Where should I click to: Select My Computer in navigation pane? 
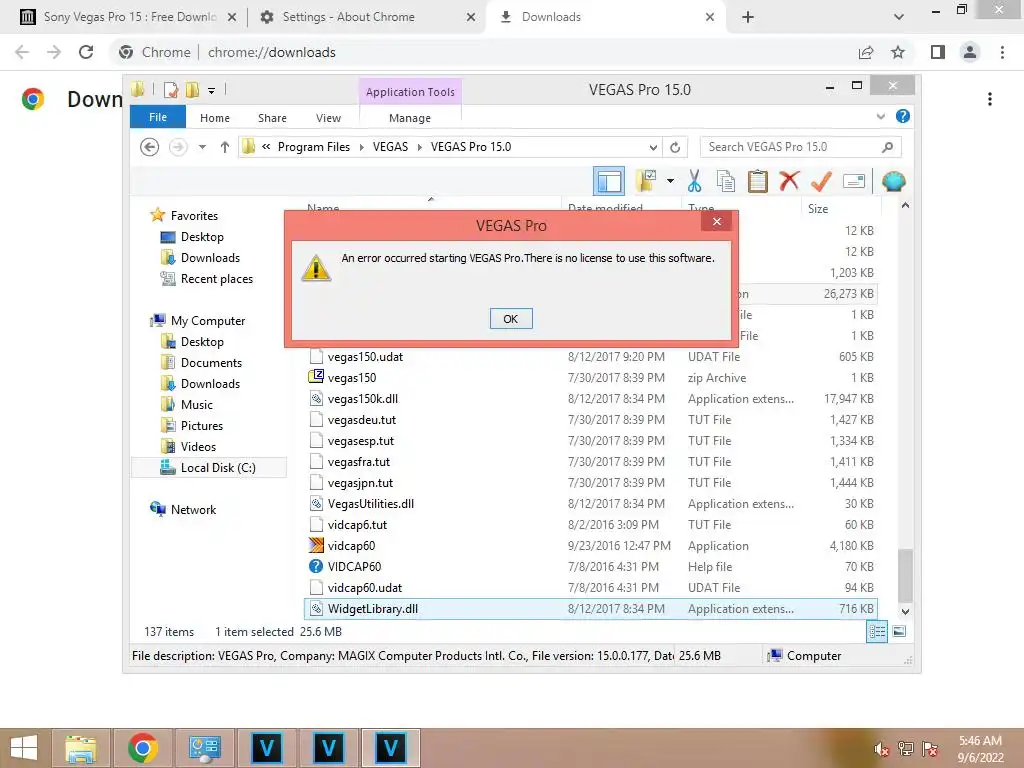coord(208,321)
